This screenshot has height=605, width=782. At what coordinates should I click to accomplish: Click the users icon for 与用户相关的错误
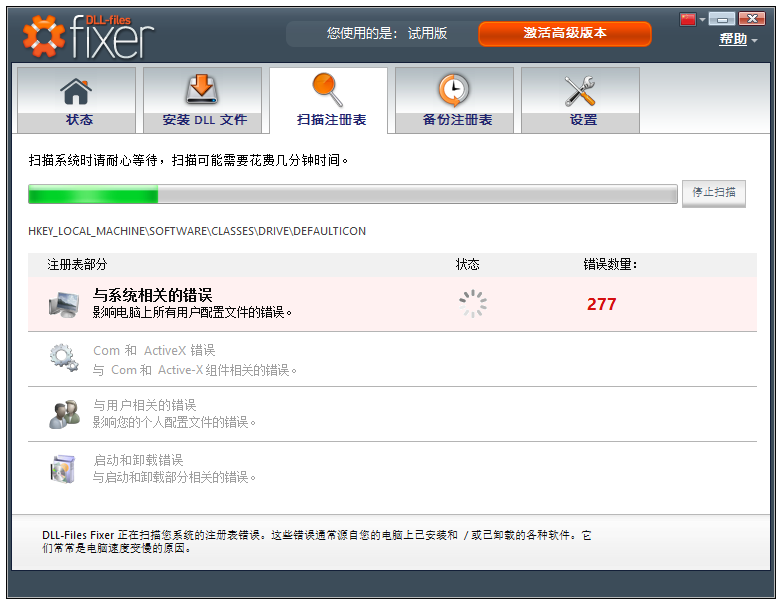pyautogui.click(x=64, y=414)
